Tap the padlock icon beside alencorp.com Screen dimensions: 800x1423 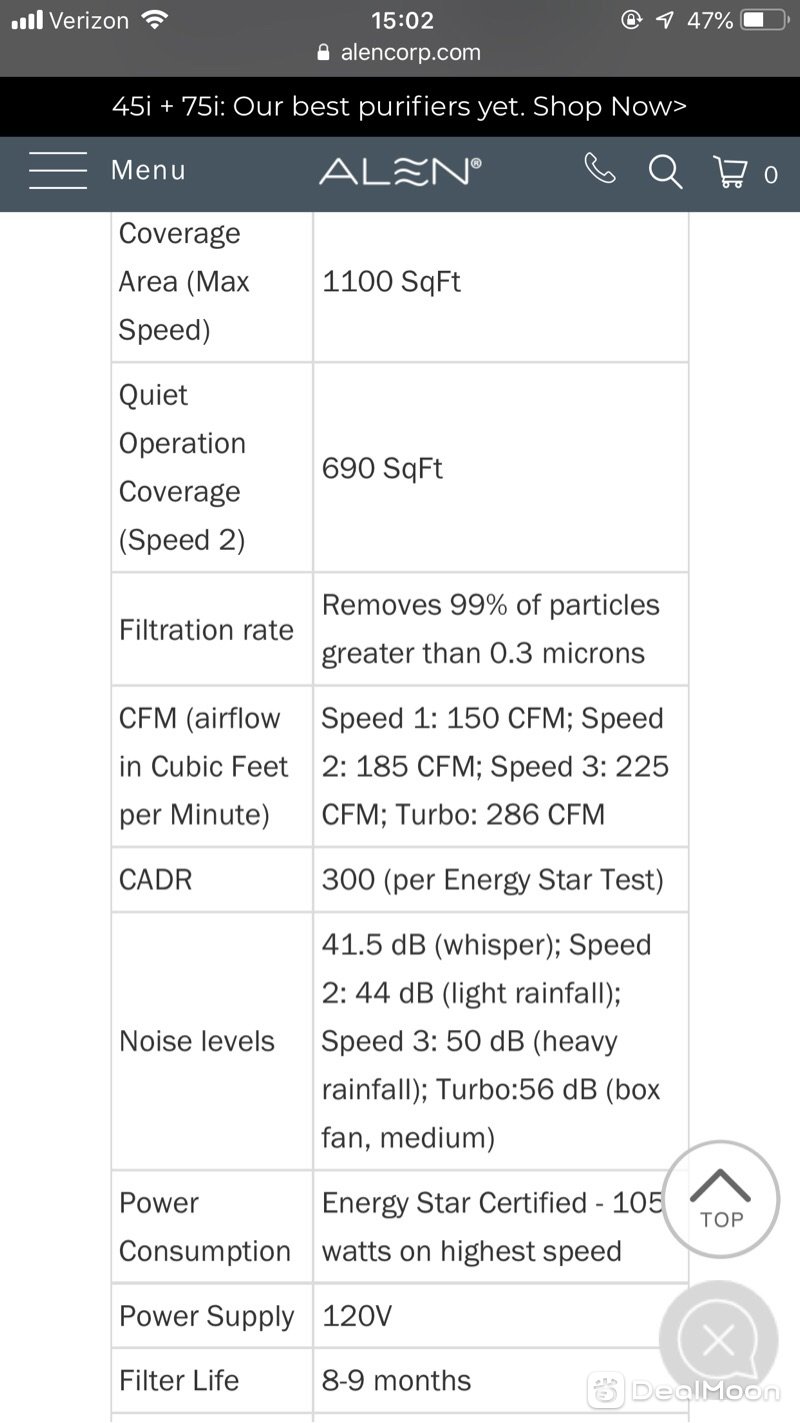[x=323, y=52]
